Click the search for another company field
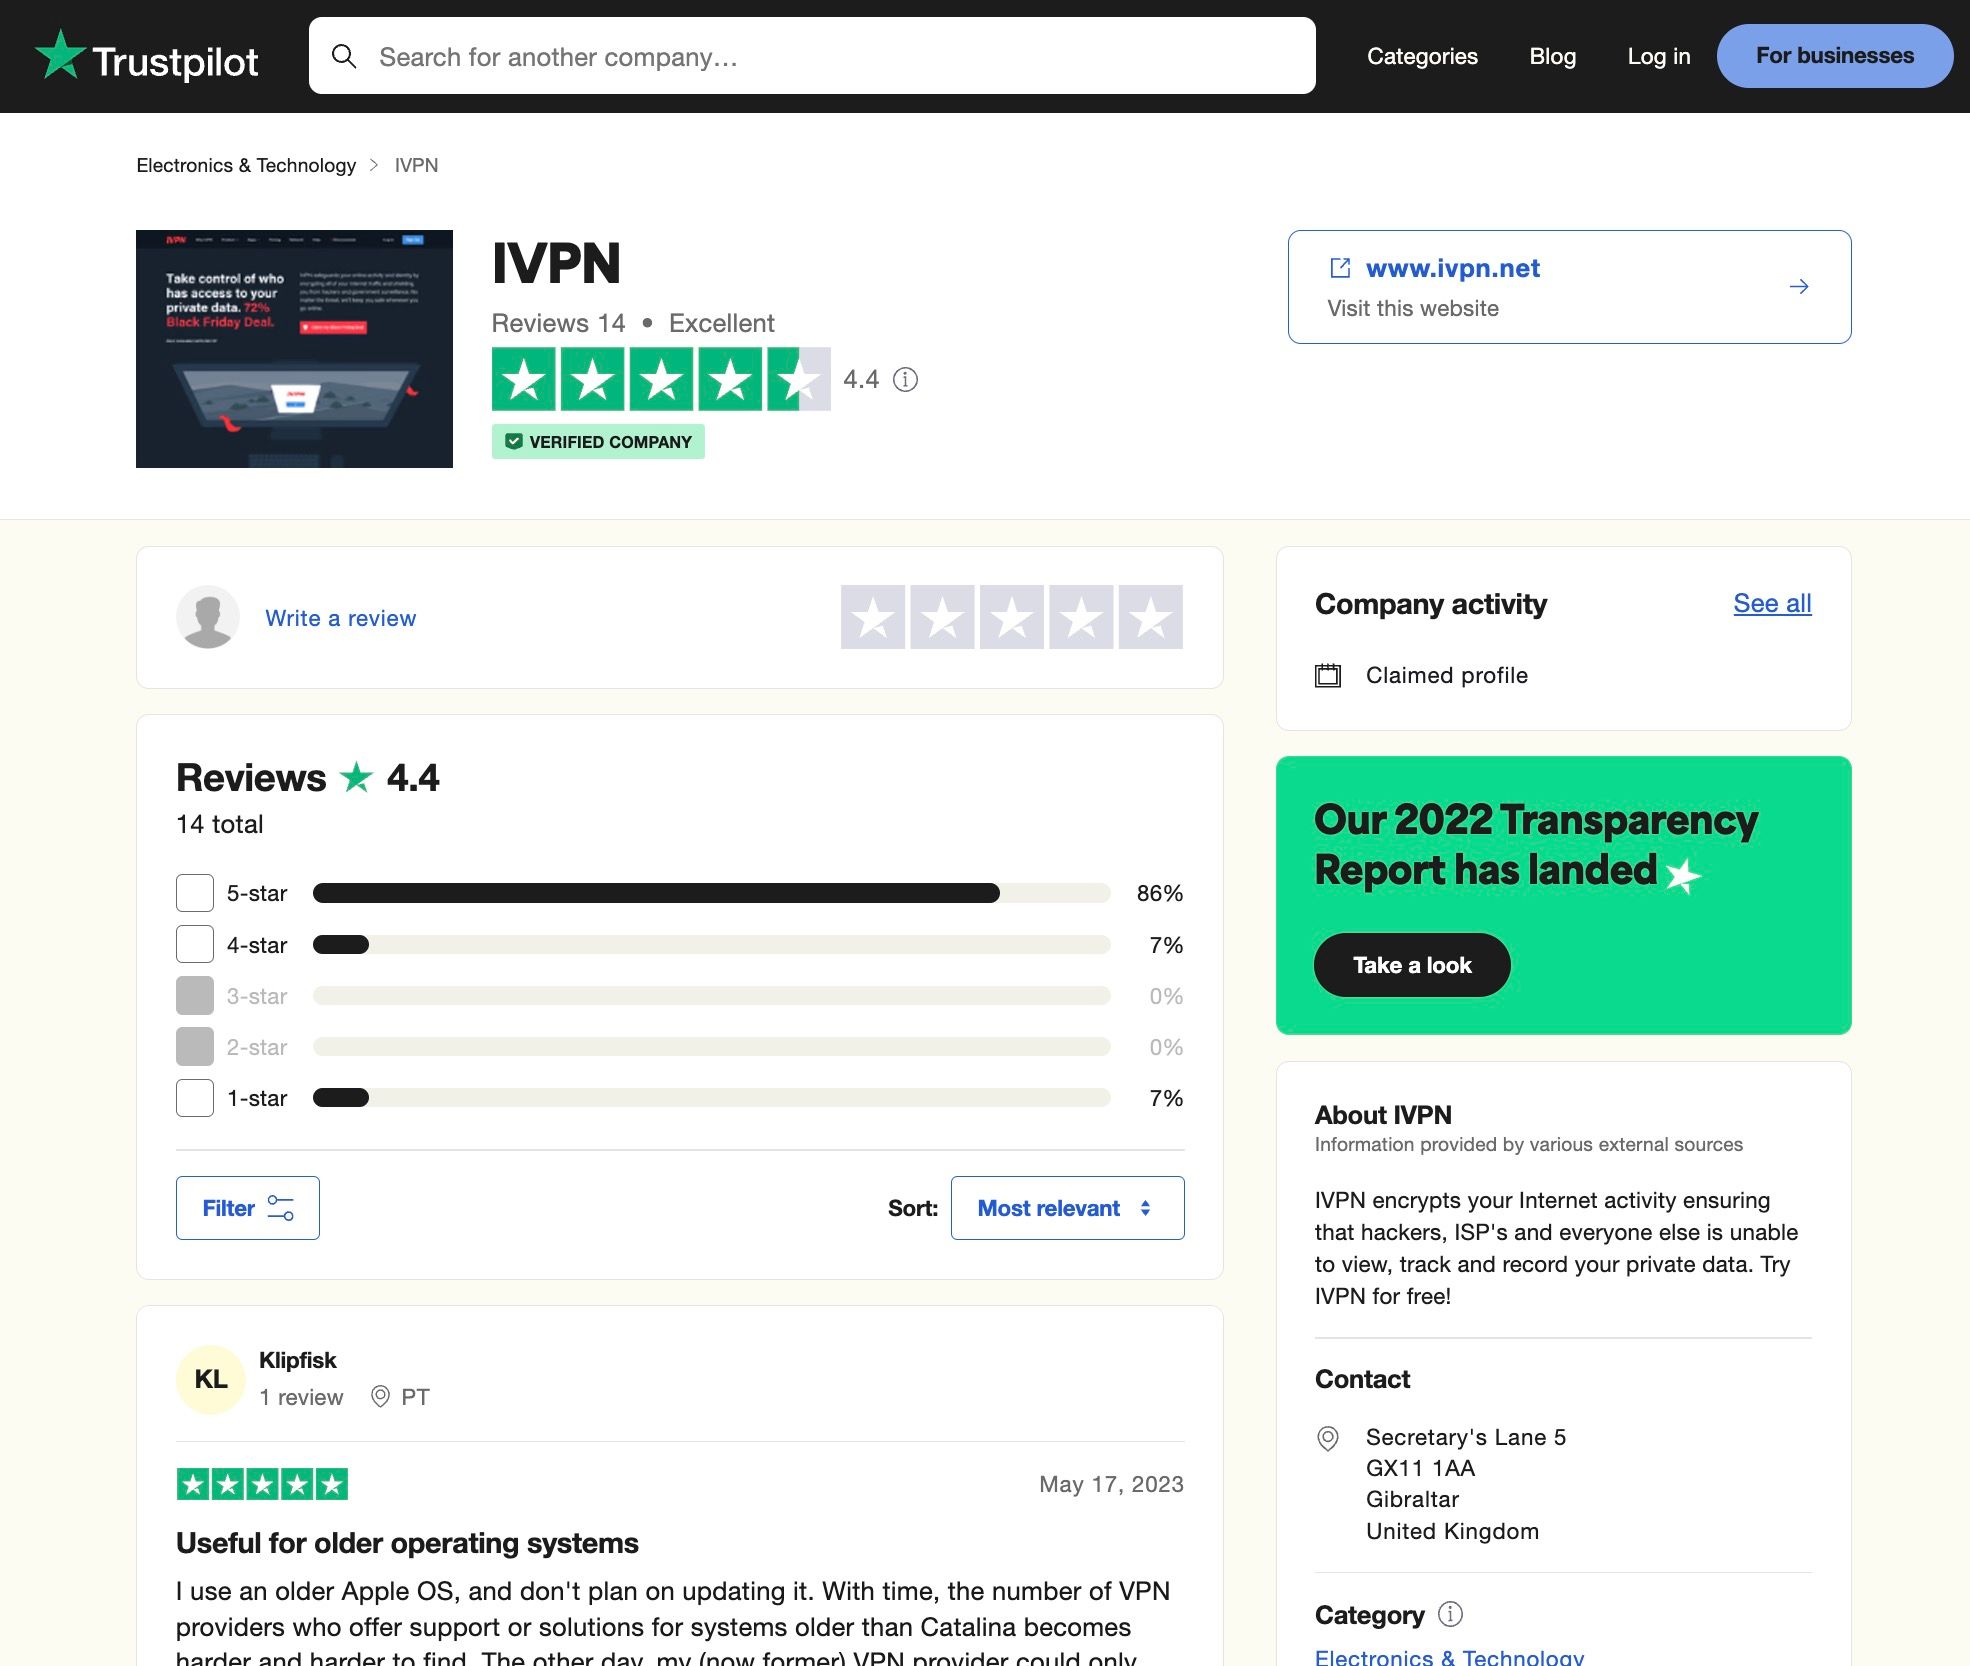 (812, 56)
